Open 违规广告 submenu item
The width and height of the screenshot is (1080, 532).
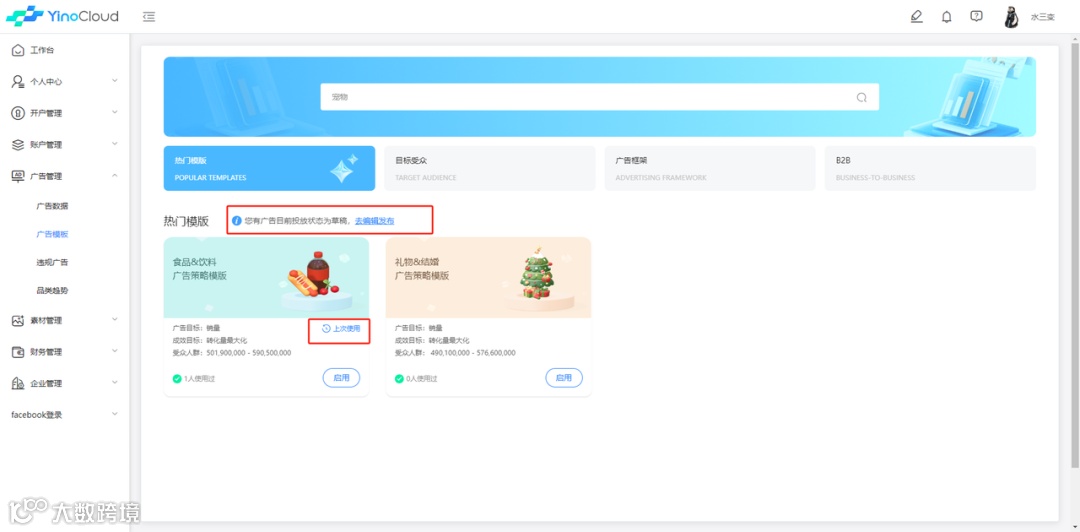click(52, 263)
